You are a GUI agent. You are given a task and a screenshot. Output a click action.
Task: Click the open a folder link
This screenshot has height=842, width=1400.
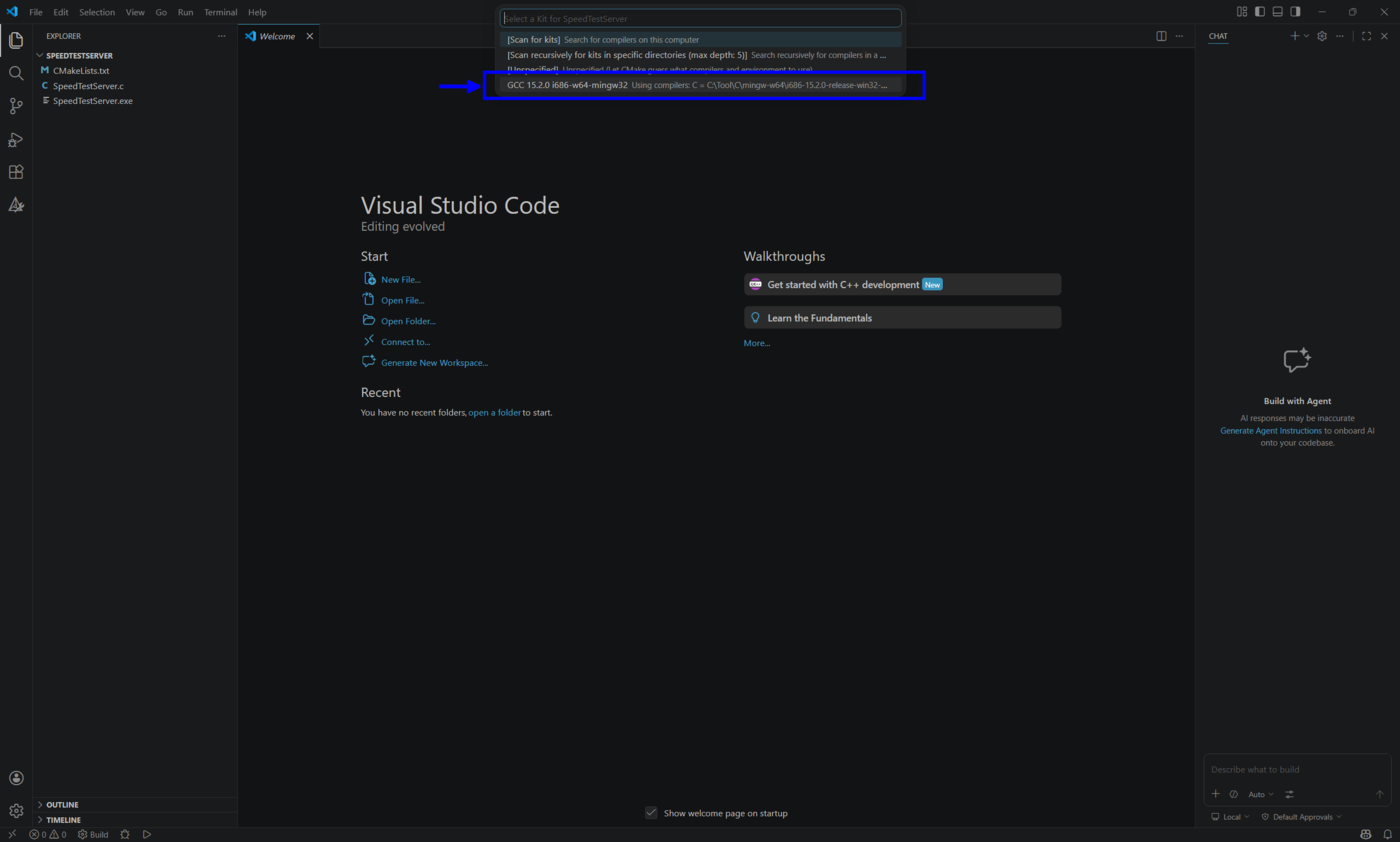point(495,412)
